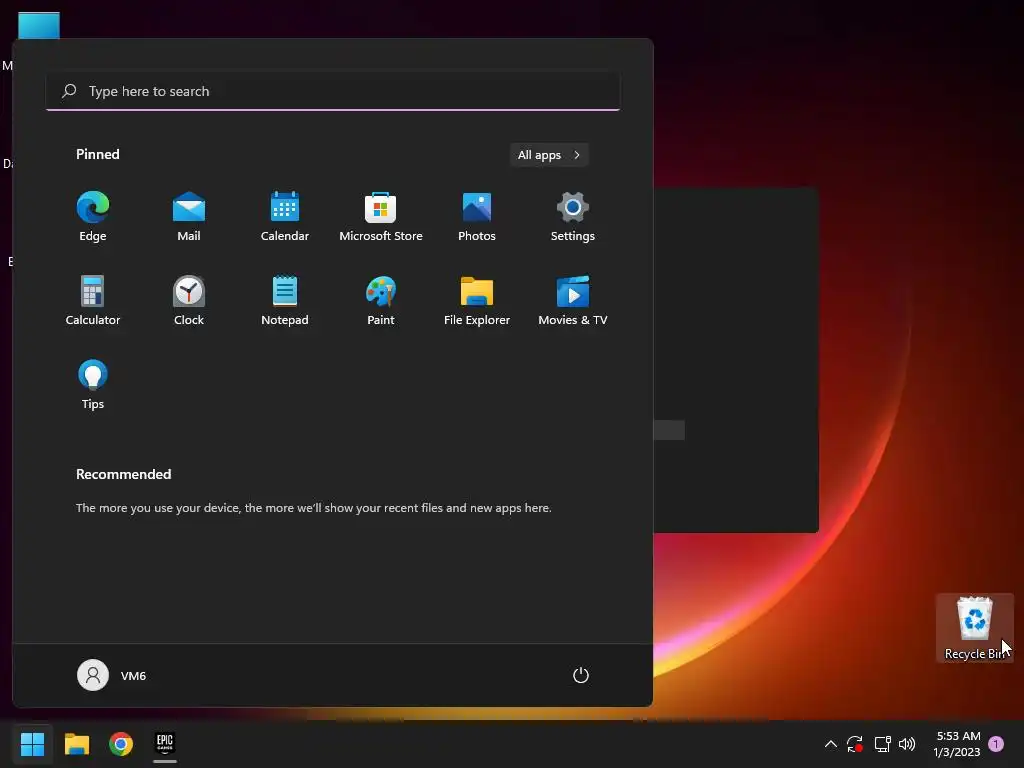Image resolution: width=1024 pixels, height=768 pixels.
Task: Open Microsoft Store
Action: pyautogui.click(x=381, y=217)
